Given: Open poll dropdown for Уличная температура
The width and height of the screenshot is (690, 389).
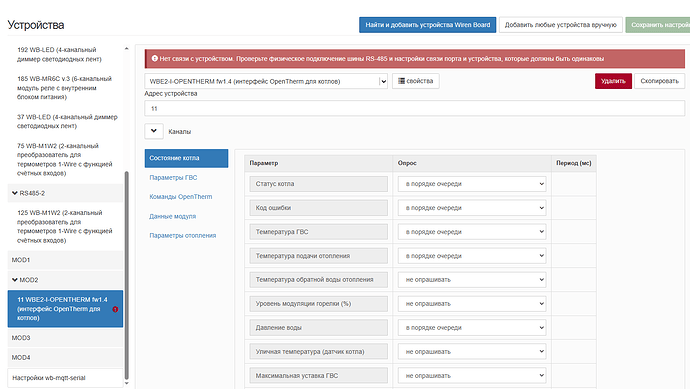Looking at the screenshot, I should coord(472,352).
